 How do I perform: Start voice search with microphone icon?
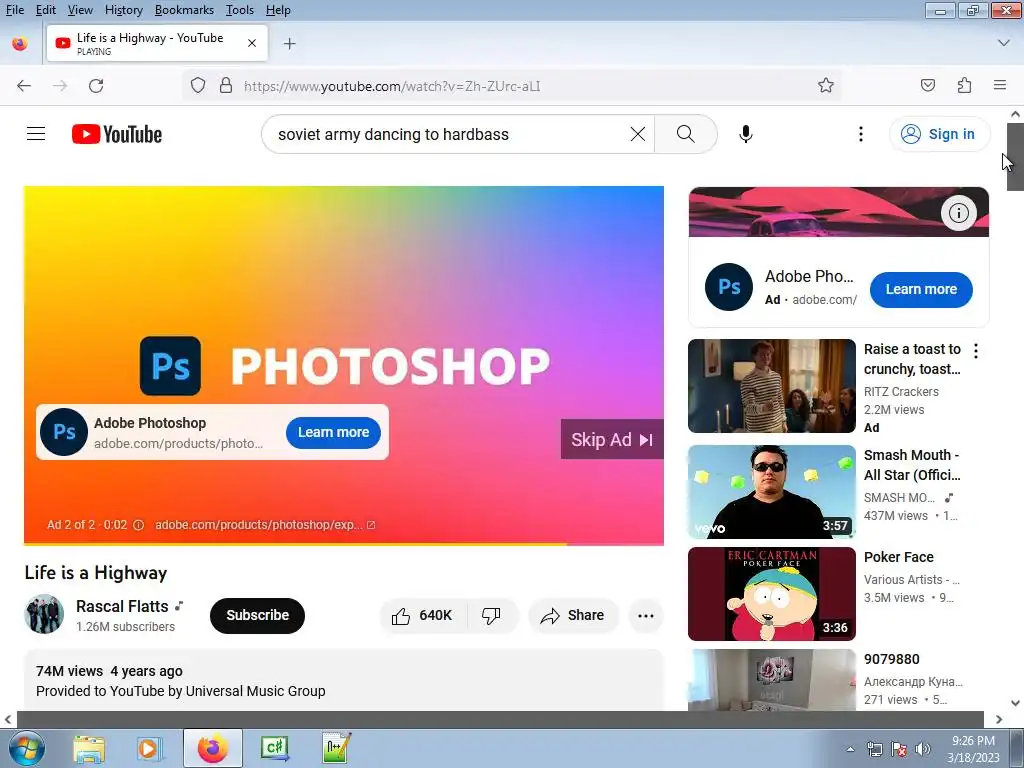tap(746, 134)
